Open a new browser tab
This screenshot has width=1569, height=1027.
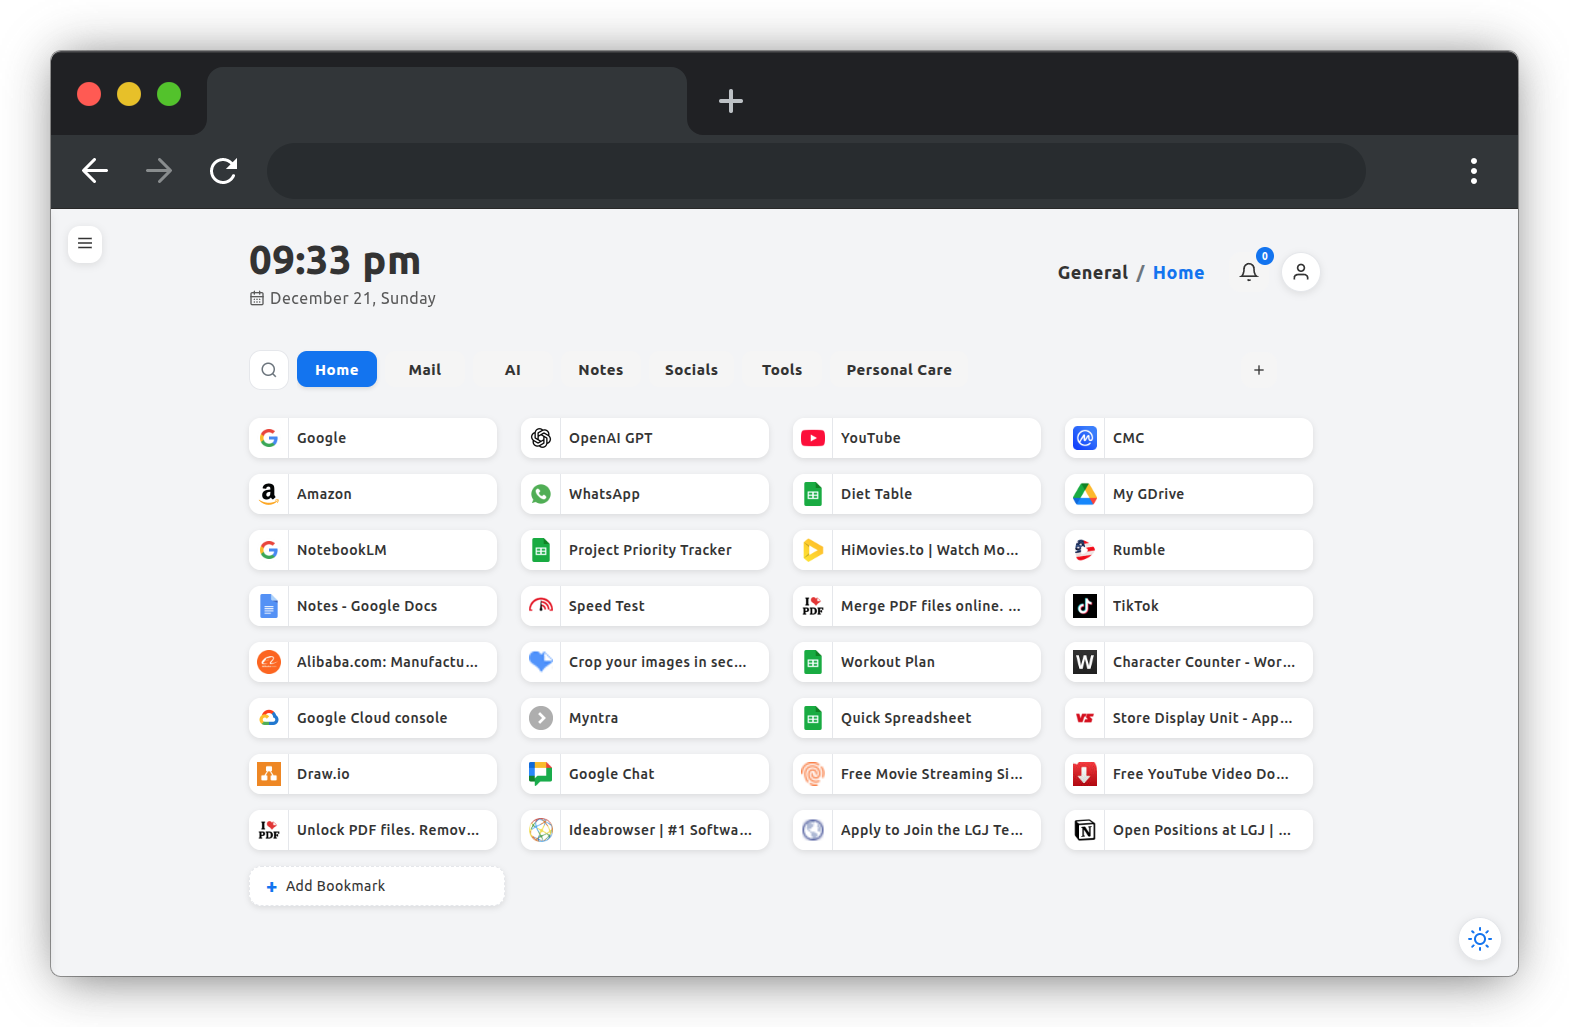730,101
